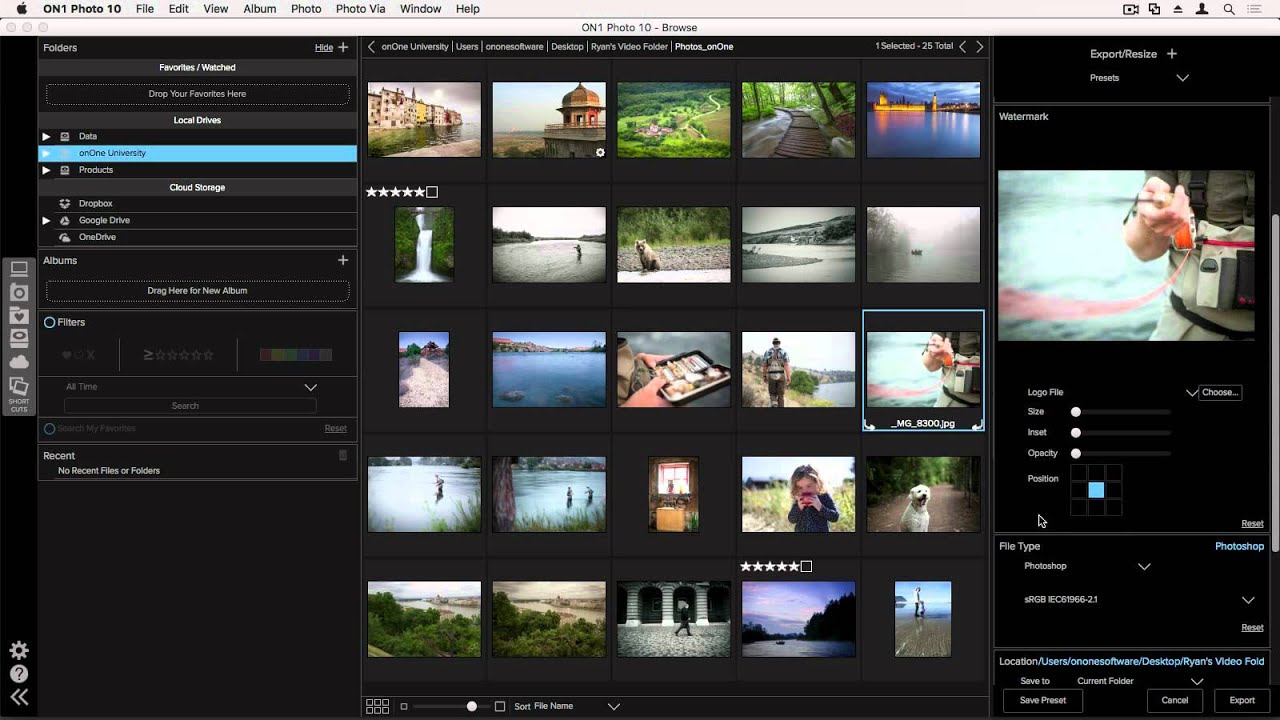Image resolution: width=1280 pixels, height=720 pixels.
Task: Go to previous image arrow near 25 Total
Action: 963,46
